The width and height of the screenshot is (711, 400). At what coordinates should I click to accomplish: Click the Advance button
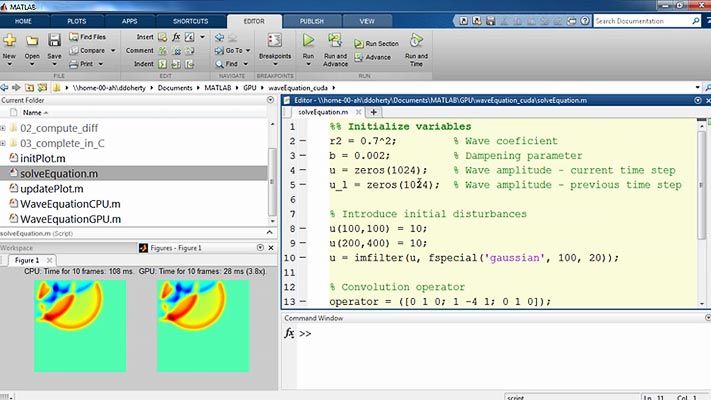pos(372,57)
